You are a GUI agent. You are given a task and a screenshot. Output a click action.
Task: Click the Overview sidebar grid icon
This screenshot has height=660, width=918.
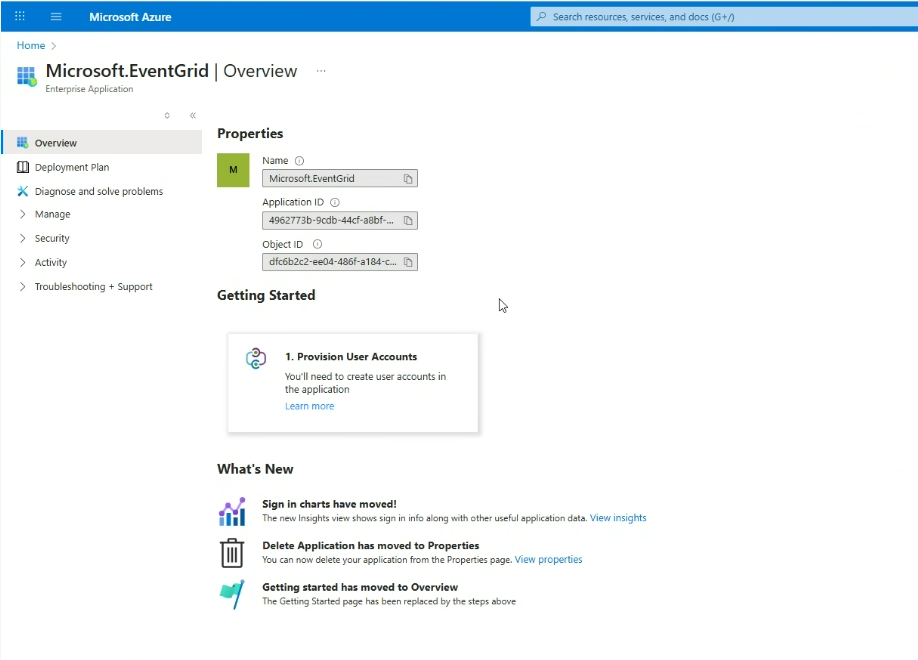pyautogui.click(x=22, y=142)
